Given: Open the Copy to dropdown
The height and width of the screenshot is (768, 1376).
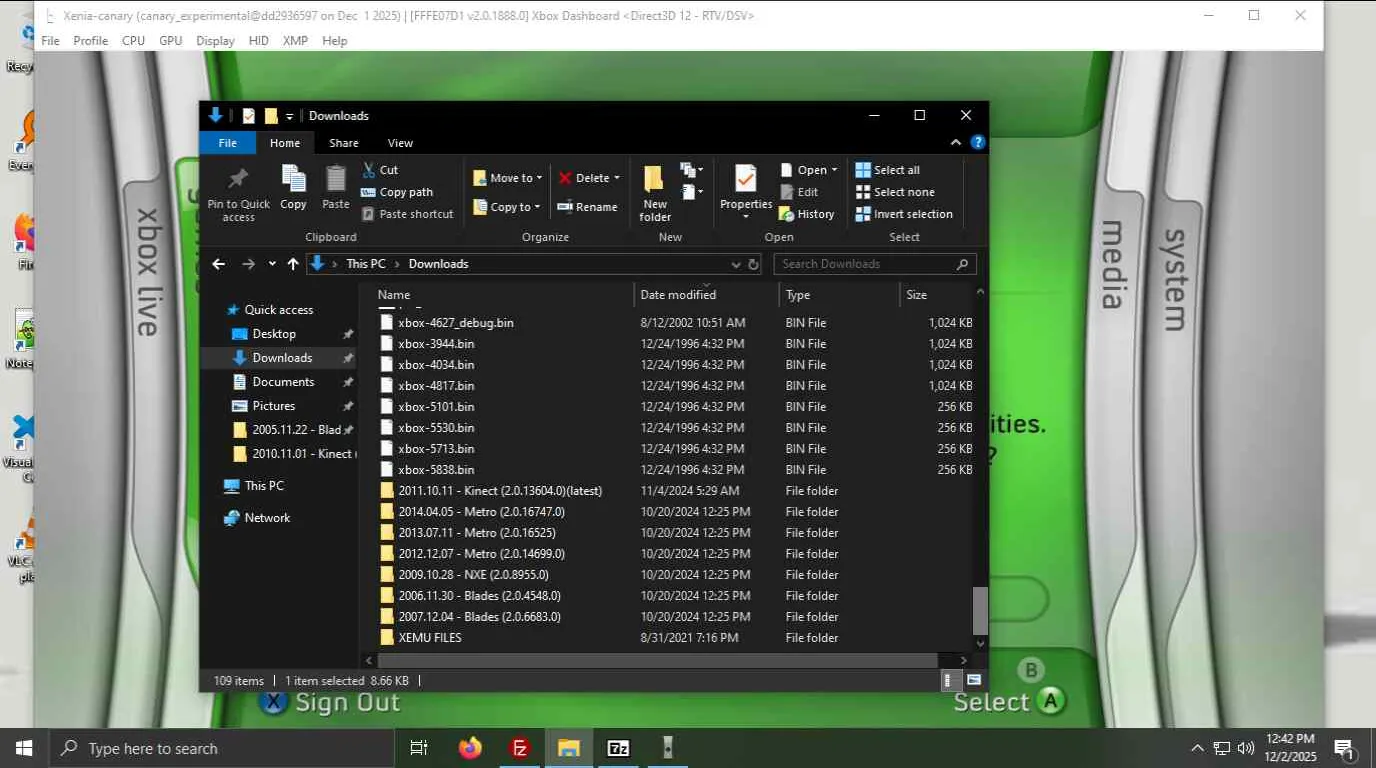Looking at the screenshot, I should pyautogui.click(x=508, y=207).
